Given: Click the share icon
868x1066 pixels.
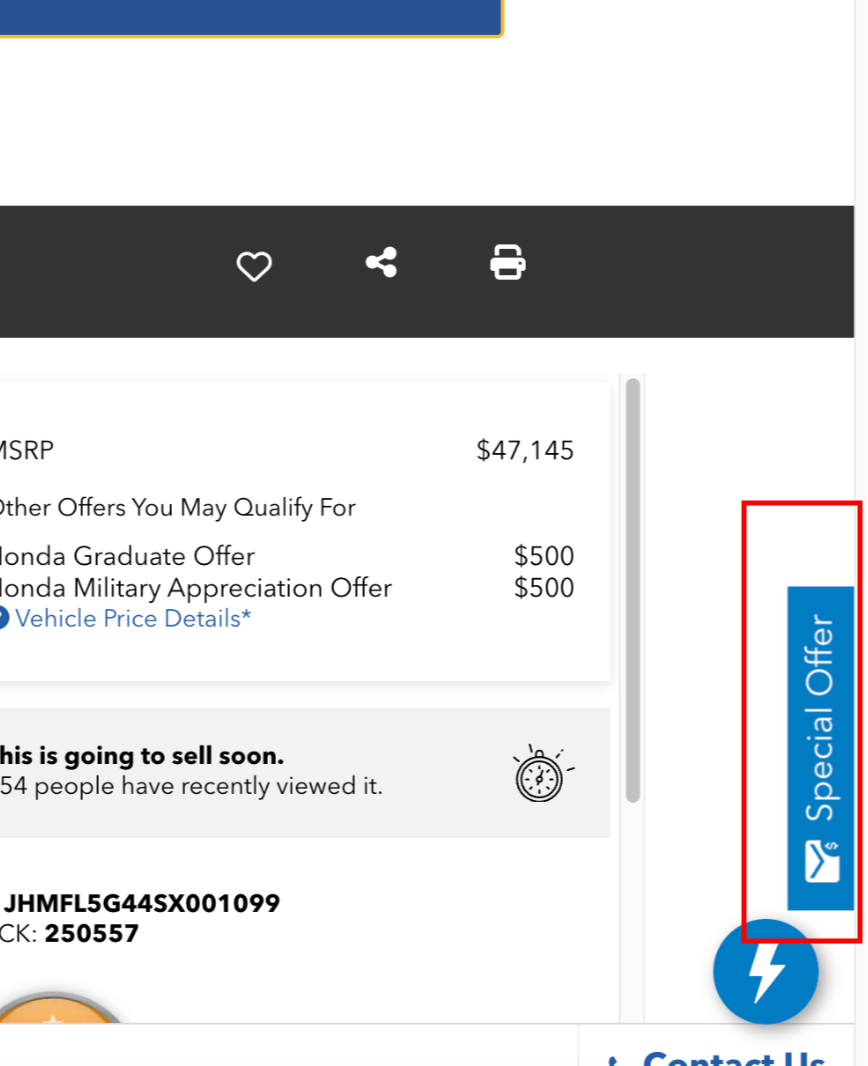Looking at the screenshot, I should pyautogui.click(x=381, y=263).
